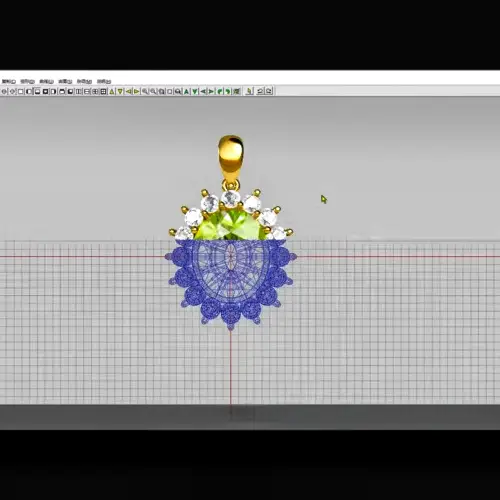Click the light-green right arrow pan icon
The width and height of the screenshot is (500, 500).
point(137,91)
